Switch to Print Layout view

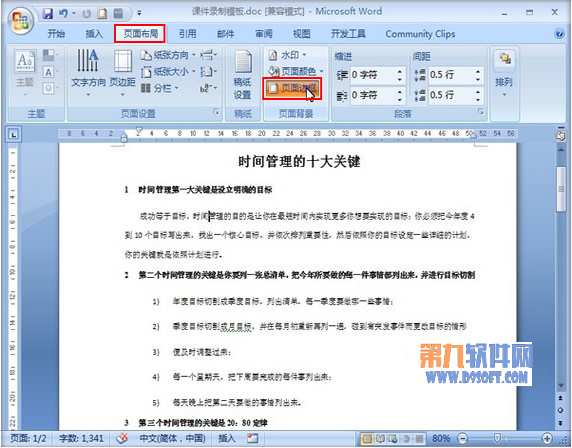click(367, 438)
